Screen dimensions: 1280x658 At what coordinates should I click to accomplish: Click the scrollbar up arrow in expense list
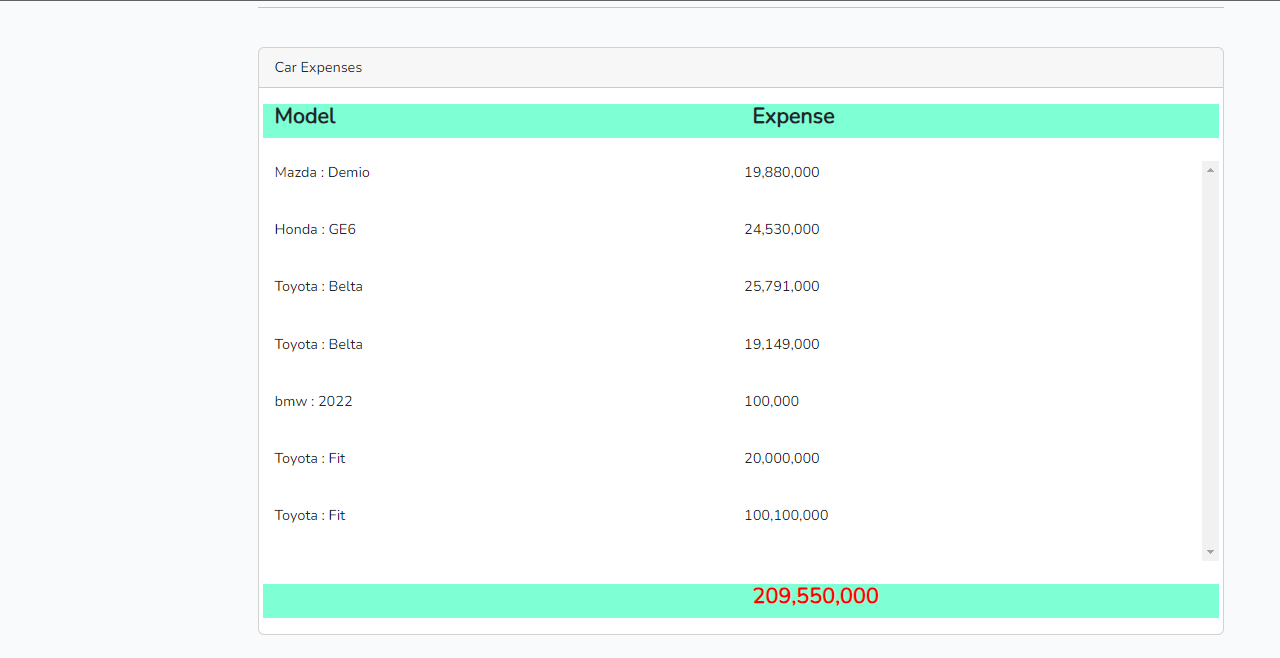[1210, 170]
